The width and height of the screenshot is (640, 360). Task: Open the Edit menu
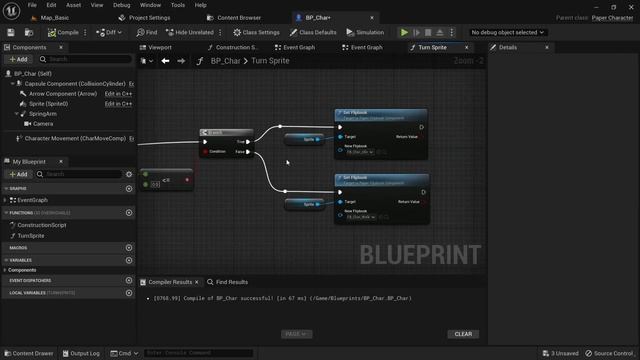pyautogui.click(x=51, y=5)
